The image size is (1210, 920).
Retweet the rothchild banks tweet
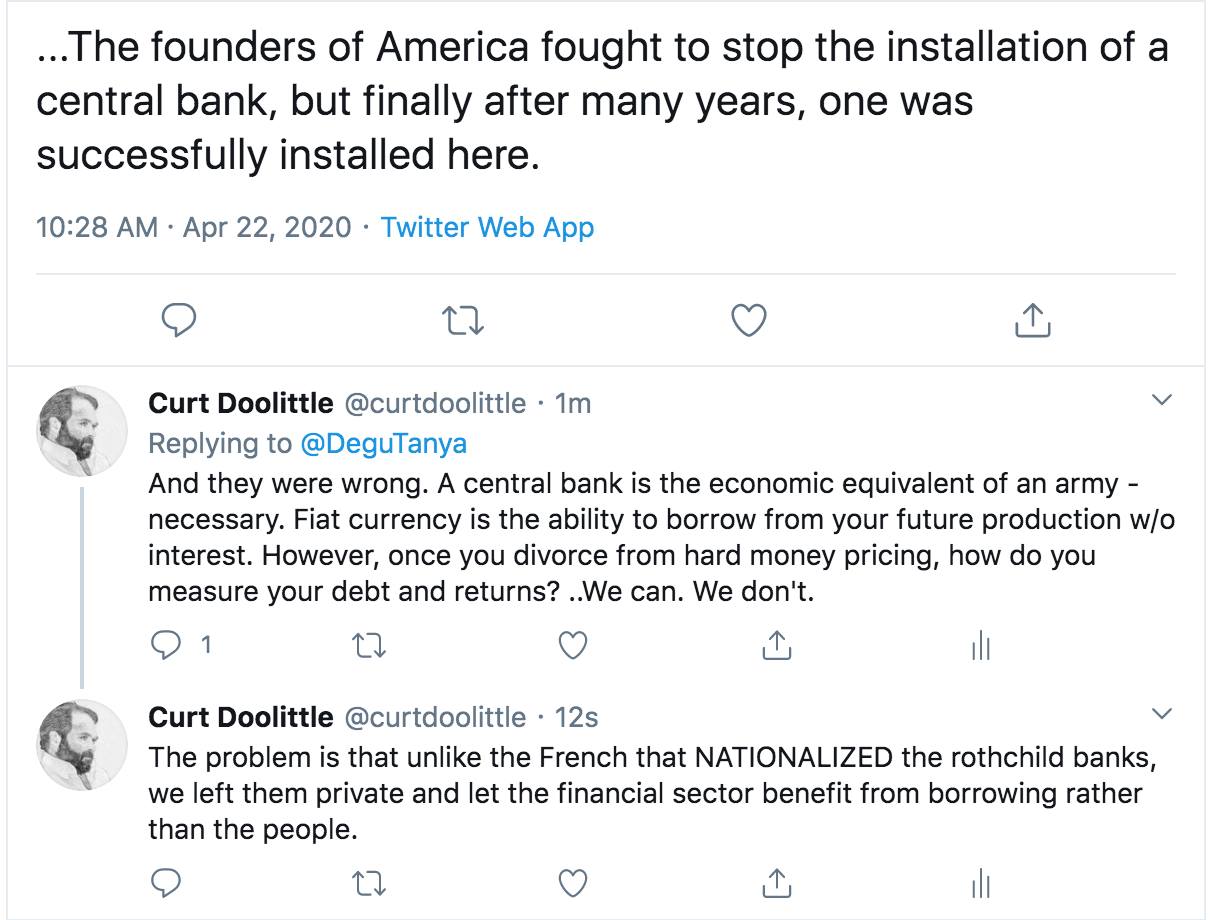[x=369, y=881]
